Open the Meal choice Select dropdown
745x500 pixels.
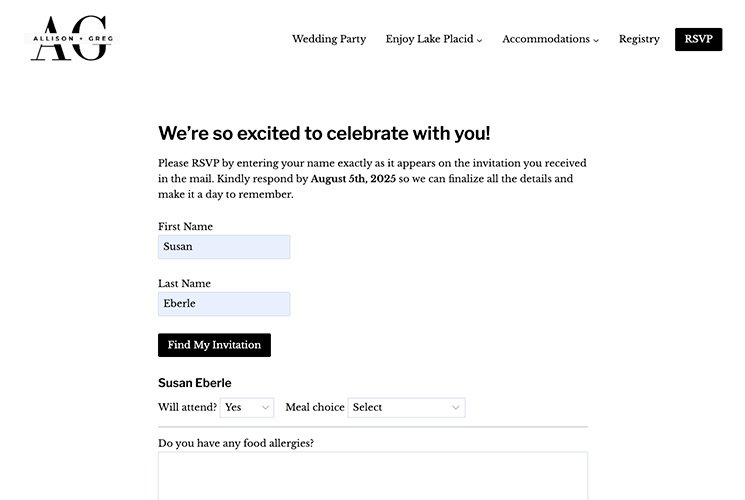pyautogui.click(x=407, y=407)
